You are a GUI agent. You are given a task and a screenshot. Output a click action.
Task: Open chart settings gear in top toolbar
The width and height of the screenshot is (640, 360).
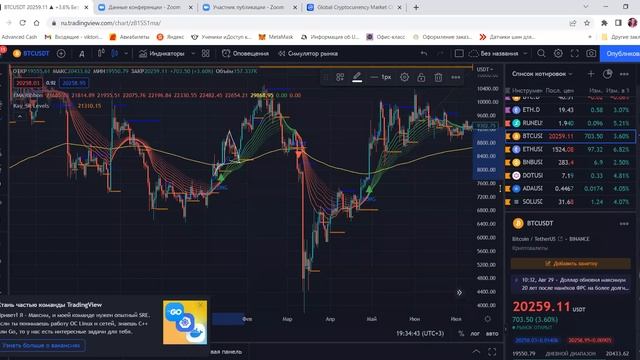coord(558,53)
